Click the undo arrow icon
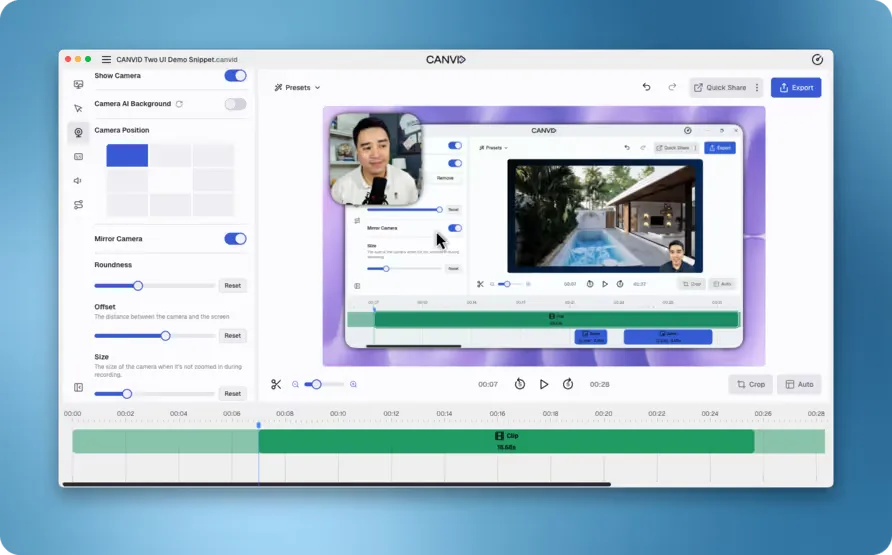The image size is (892, 555). [646, 87]
